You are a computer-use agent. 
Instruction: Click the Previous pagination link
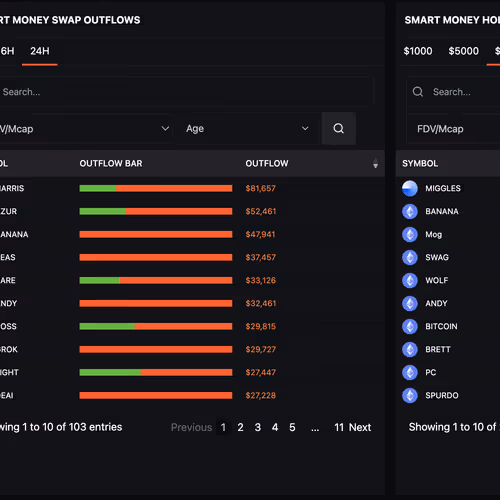pyautogui.click(x=191, y=427)
